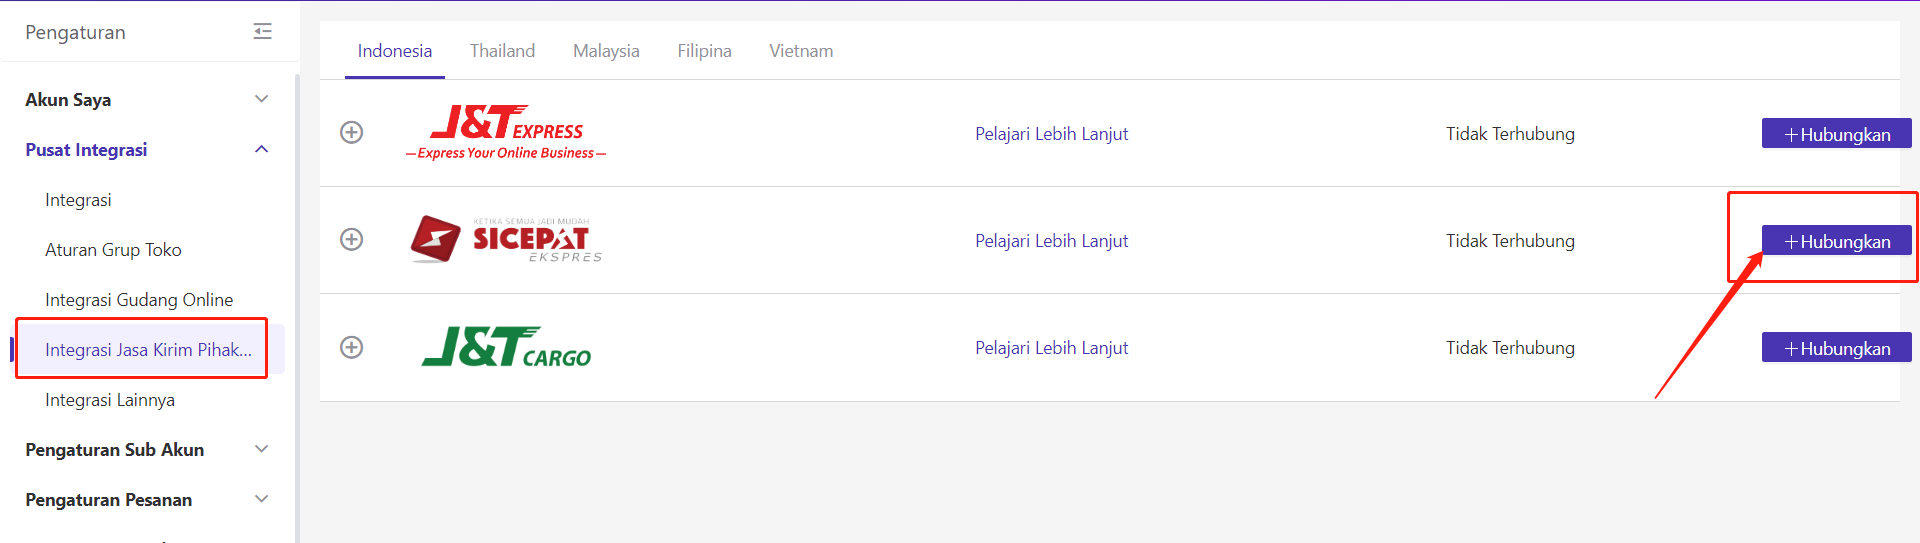The height and width of the screenshot is (543, 1920).
Task: Open Pelajari Lebih Lanjut for J&T Cargo
Action: pos(1051,348)
